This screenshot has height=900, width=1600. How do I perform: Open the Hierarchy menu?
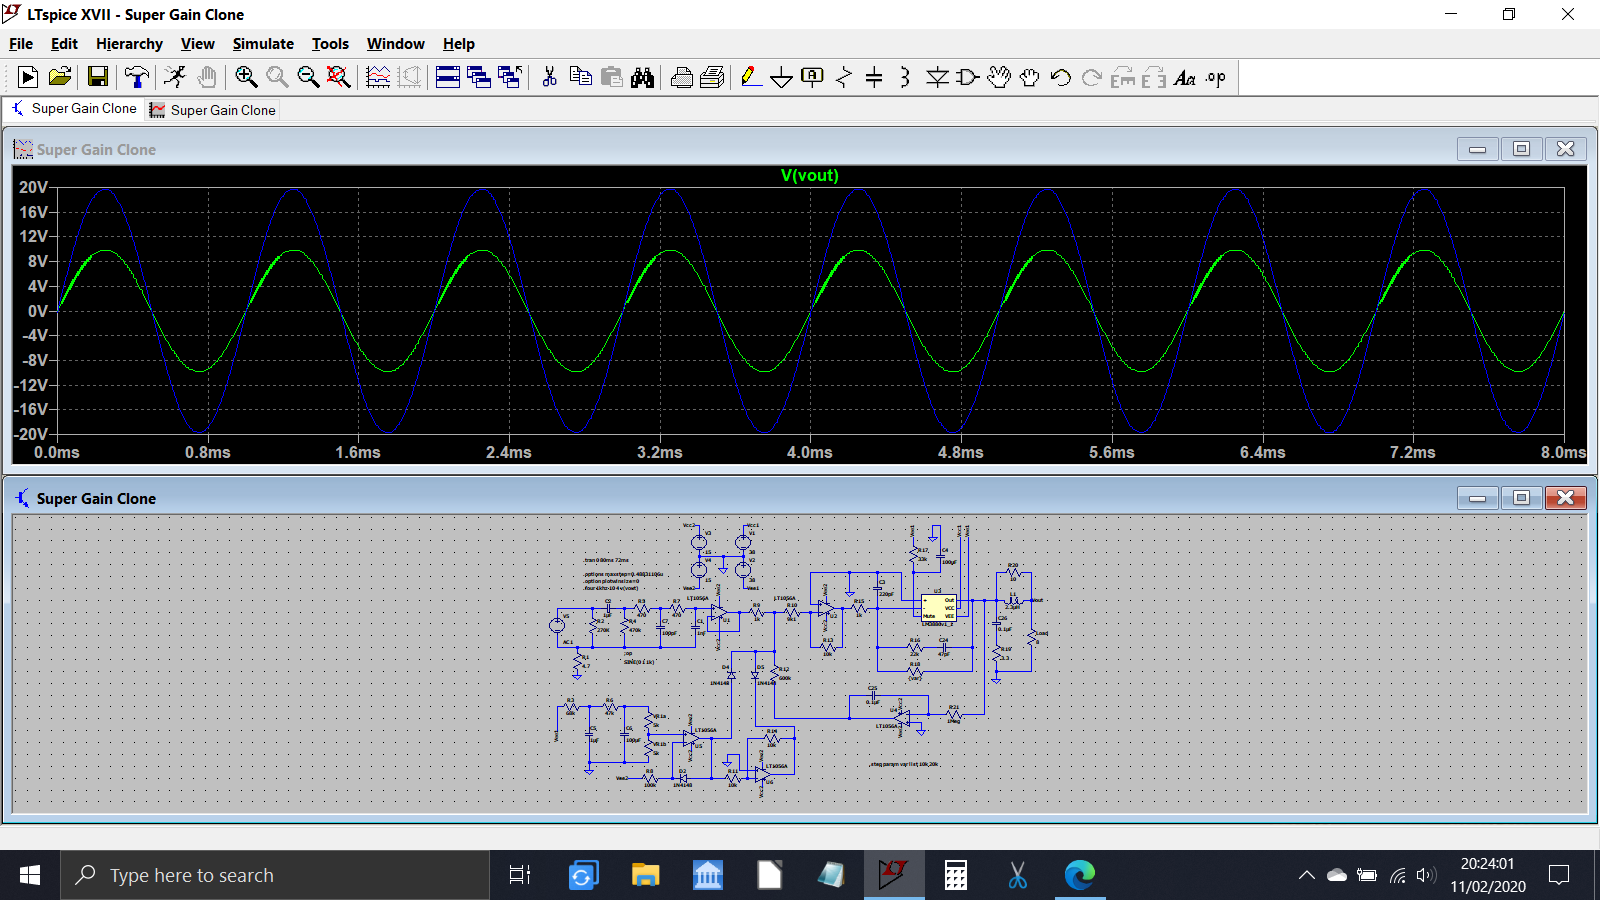[129, 44]
